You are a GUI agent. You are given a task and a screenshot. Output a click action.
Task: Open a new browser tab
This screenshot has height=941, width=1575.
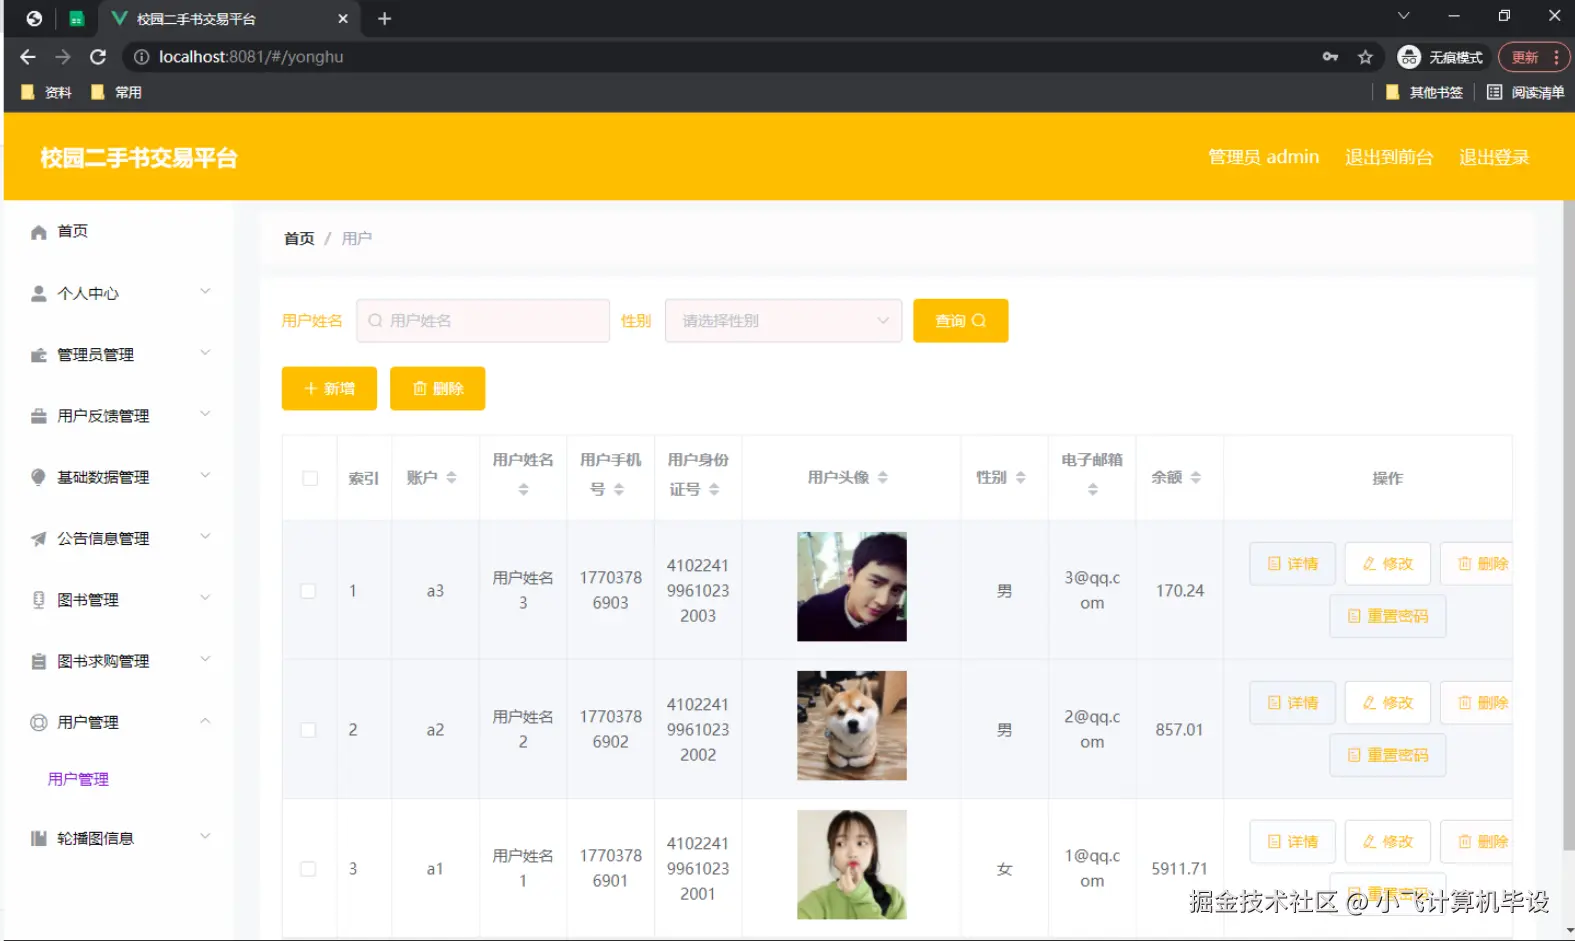[384, 18]
